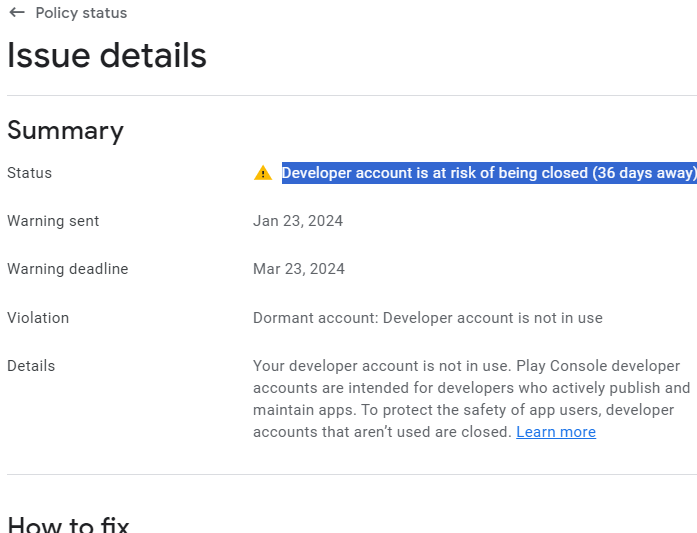The width and height of the screenshot is (697, 533).
Task: Click the Warning sent label
Action: click(x=53, y=220)
